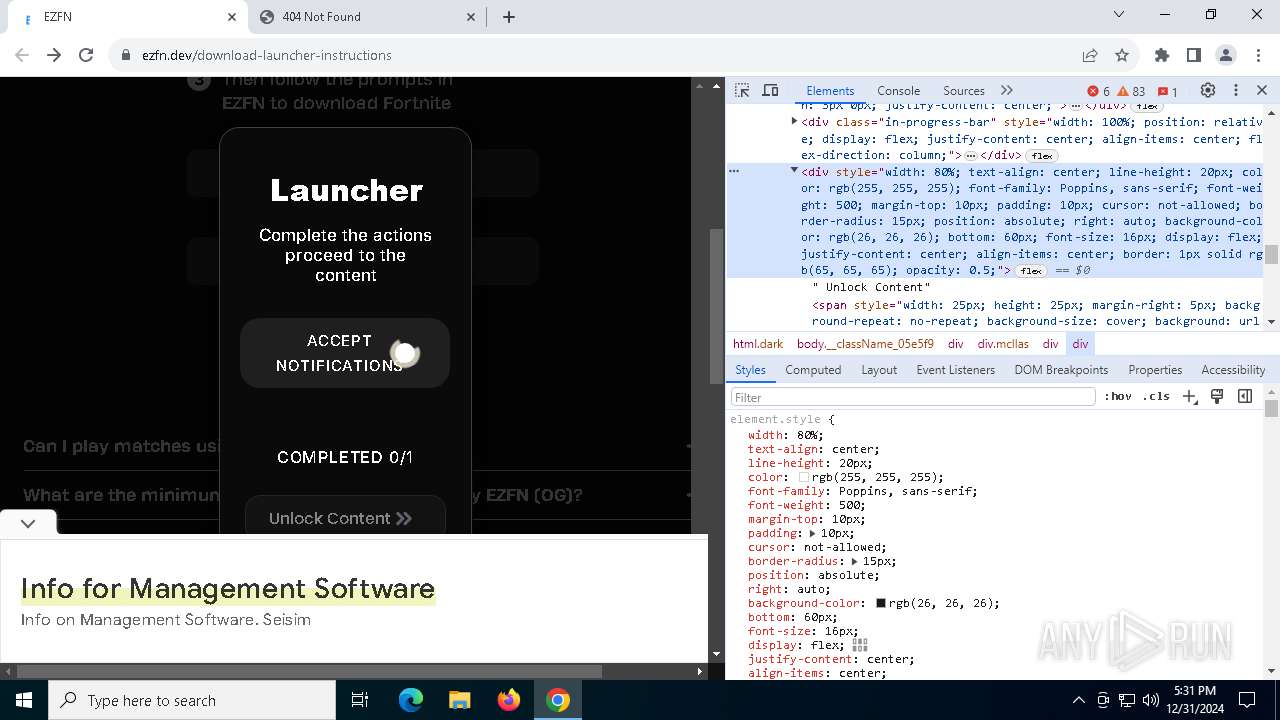Toggle the computed styles sidebar icon
This screenshot has height=720, width=1280.
[1245, 397]
